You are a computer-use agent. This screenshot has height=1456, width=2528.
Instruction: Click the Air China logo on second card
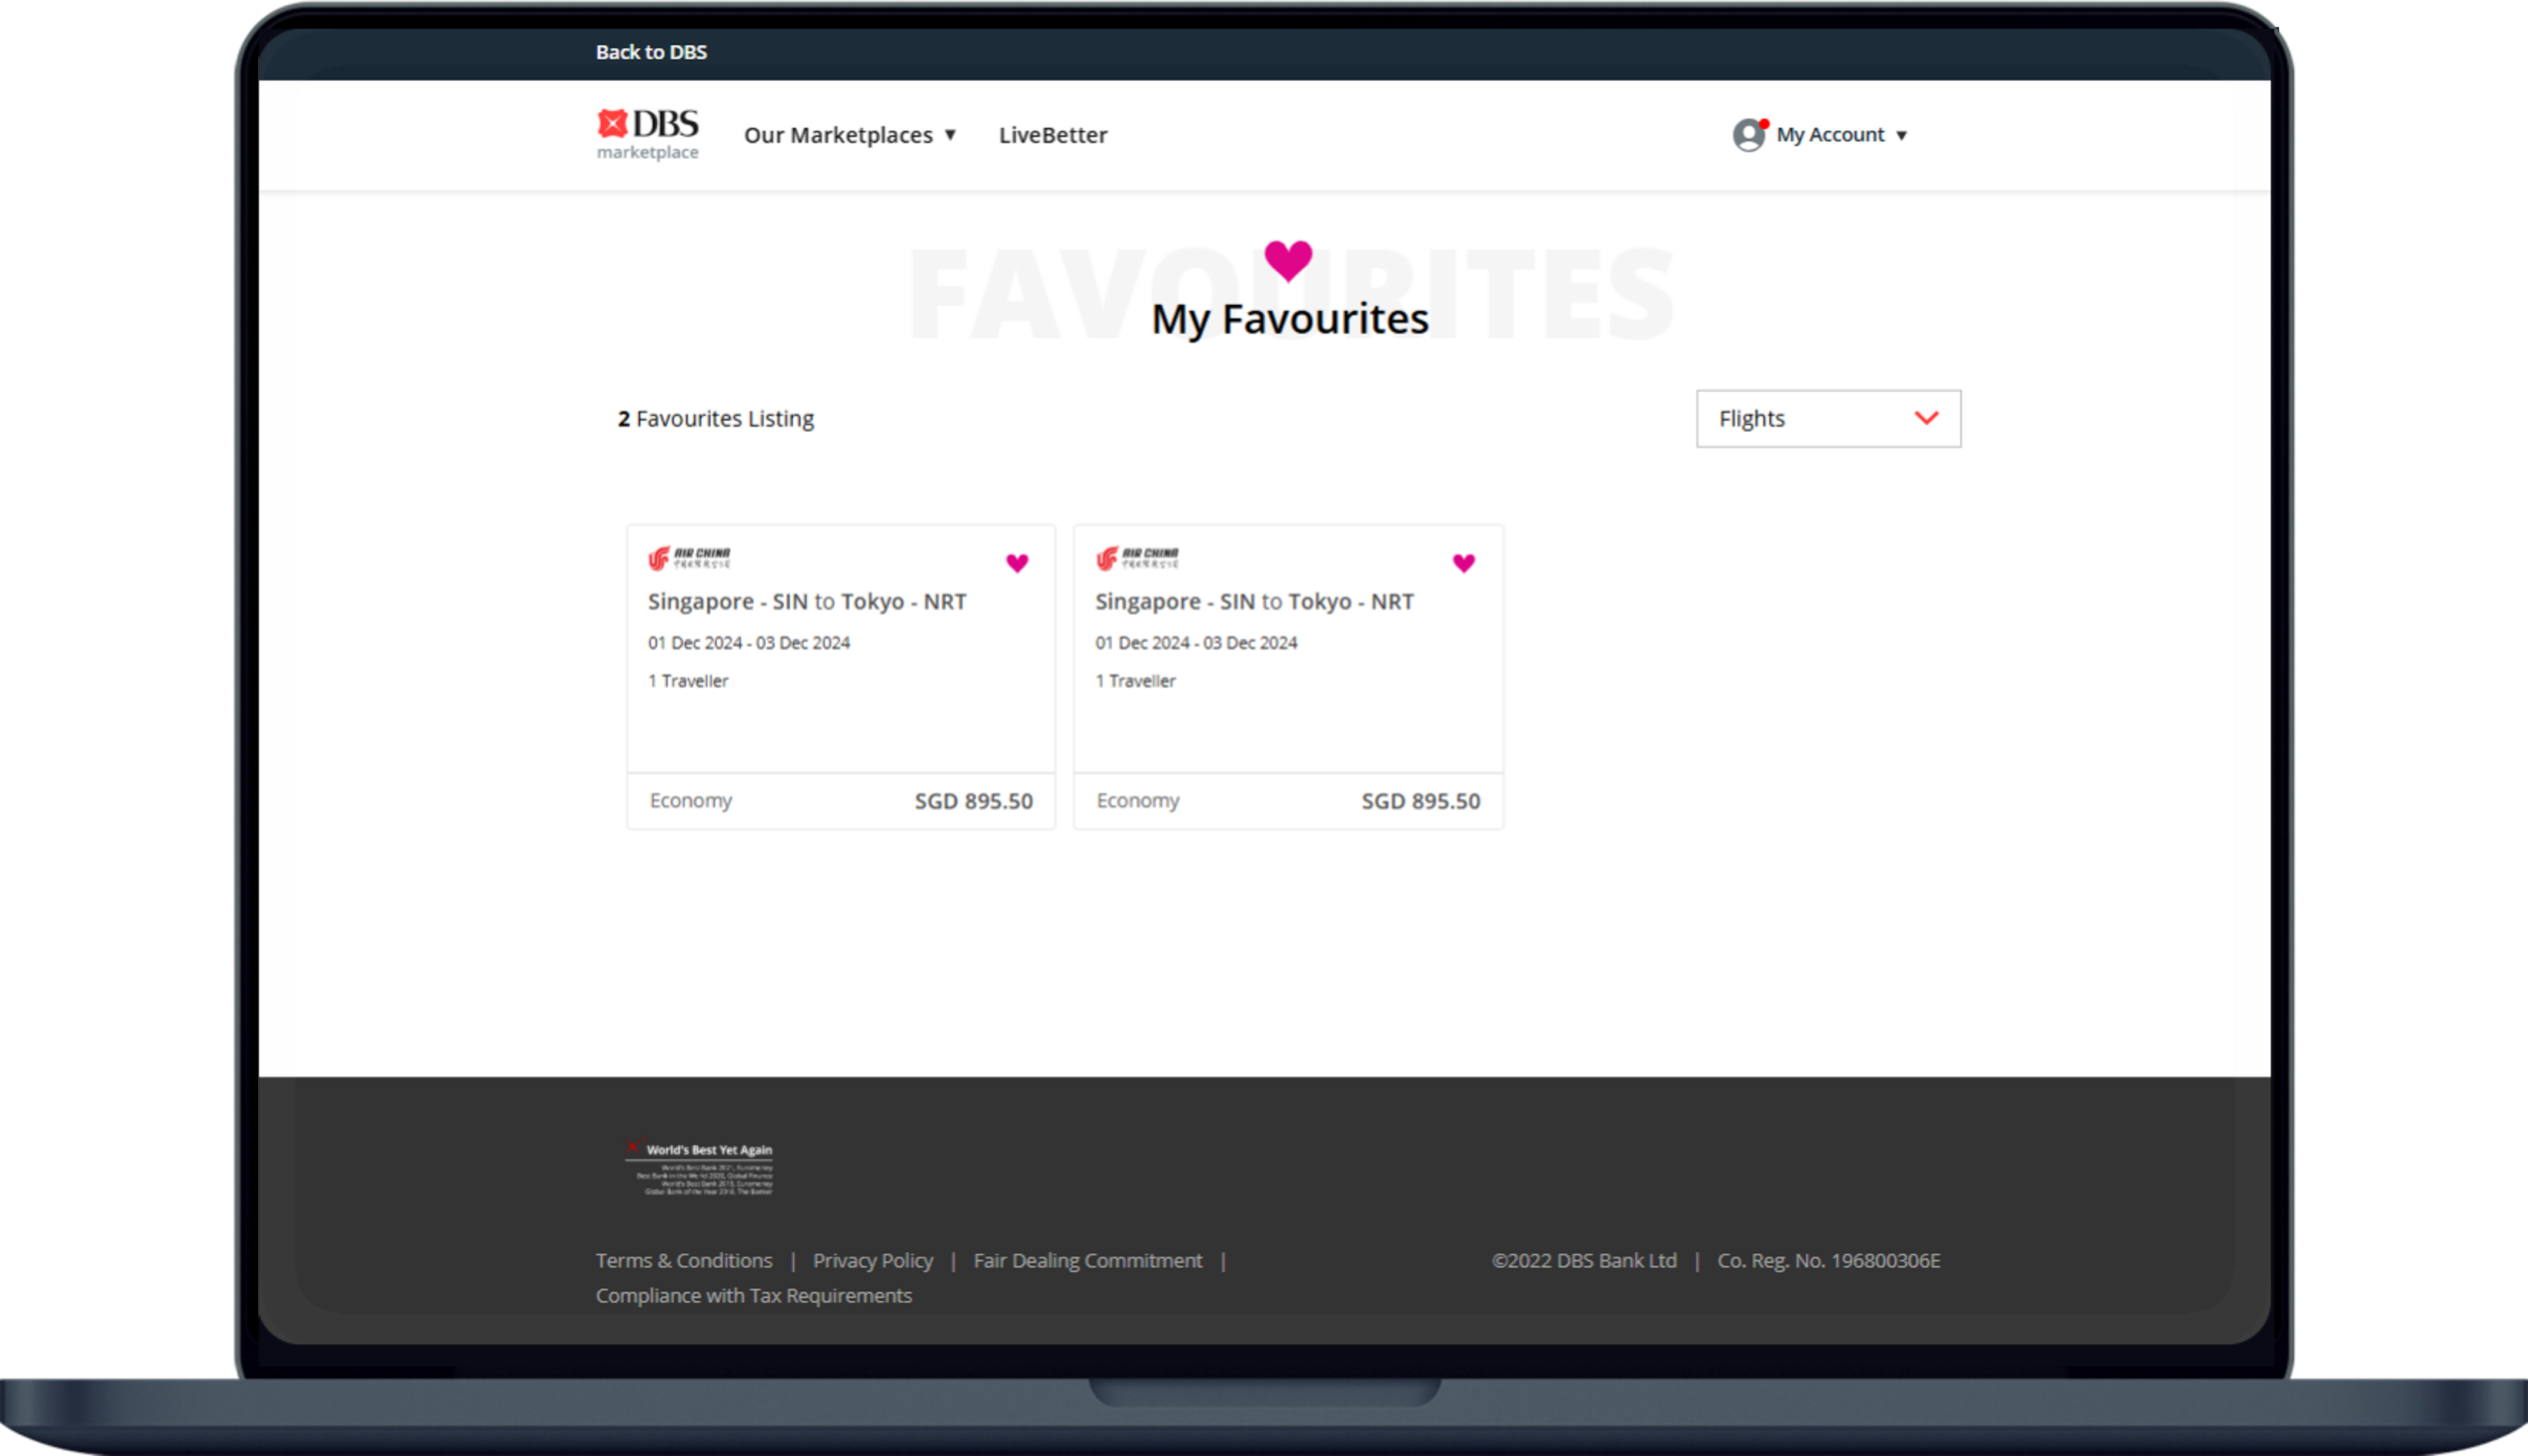pos(1137,558)
